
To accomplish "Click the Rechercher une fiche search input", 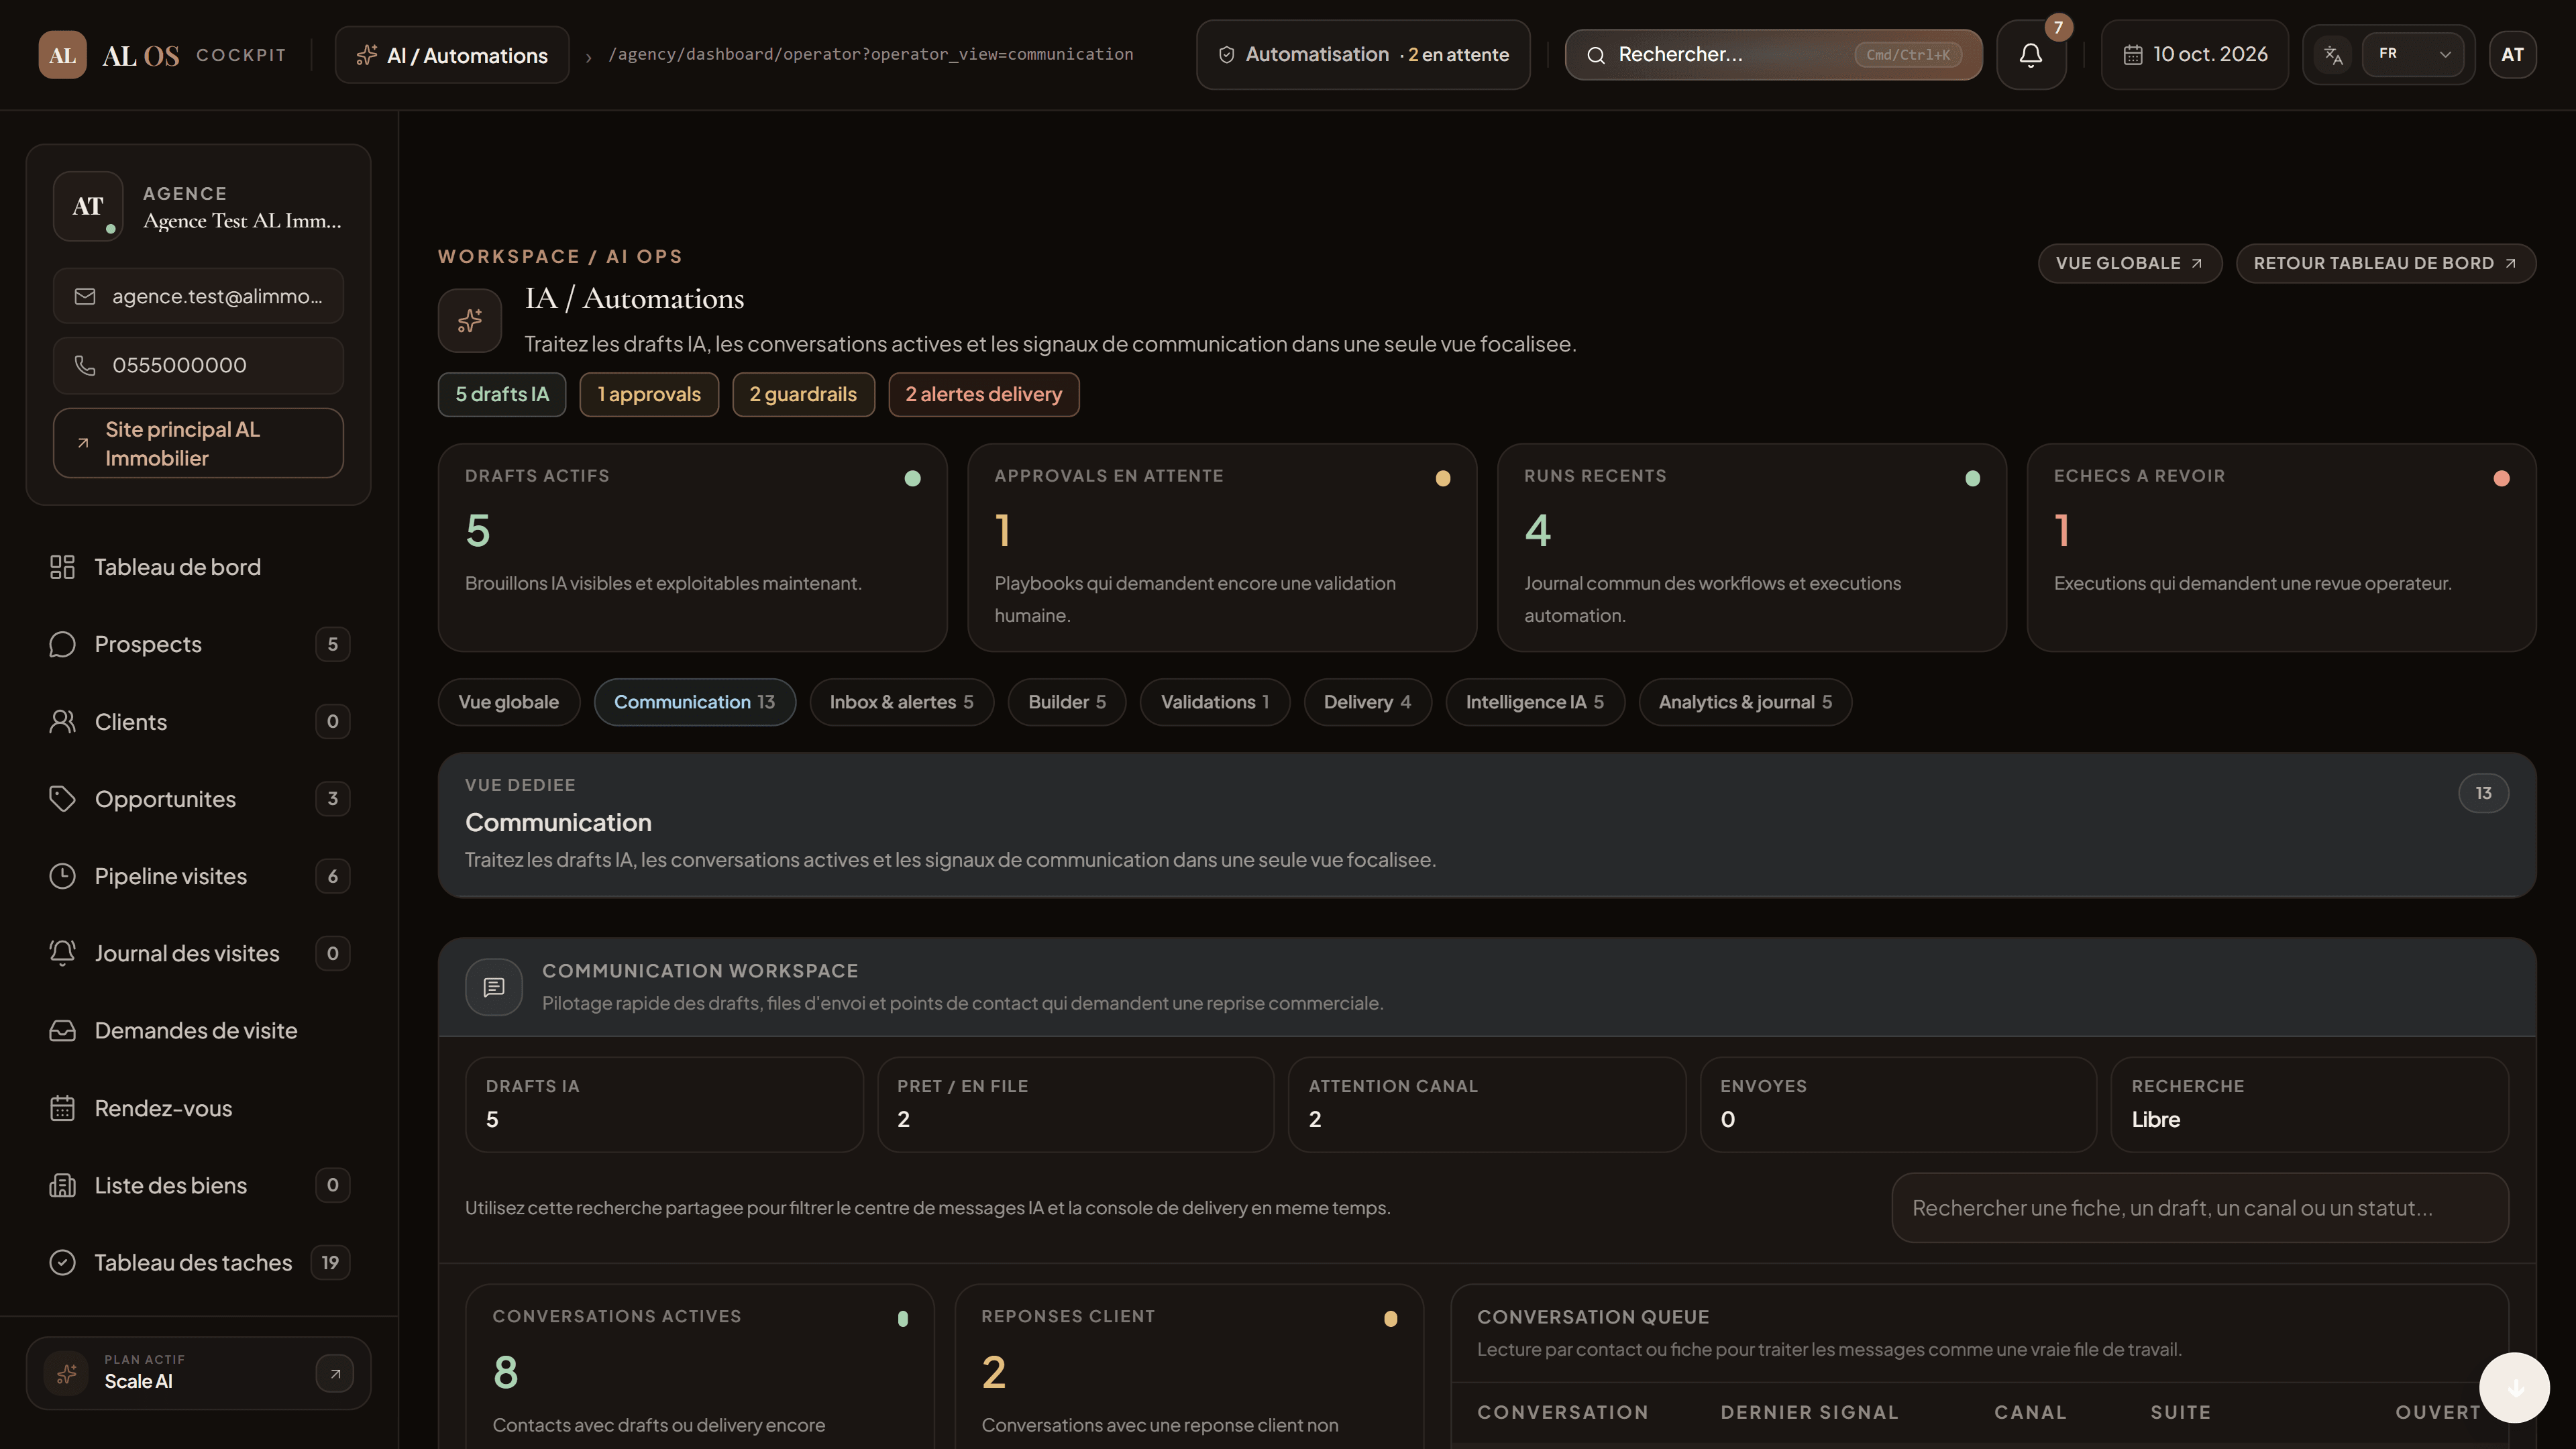I will click(2200, 1208).
